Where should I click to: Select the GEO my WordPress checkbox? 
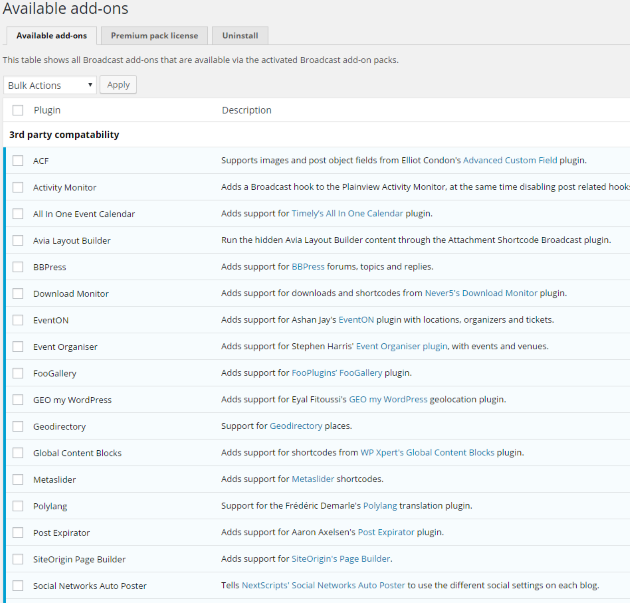18,400
